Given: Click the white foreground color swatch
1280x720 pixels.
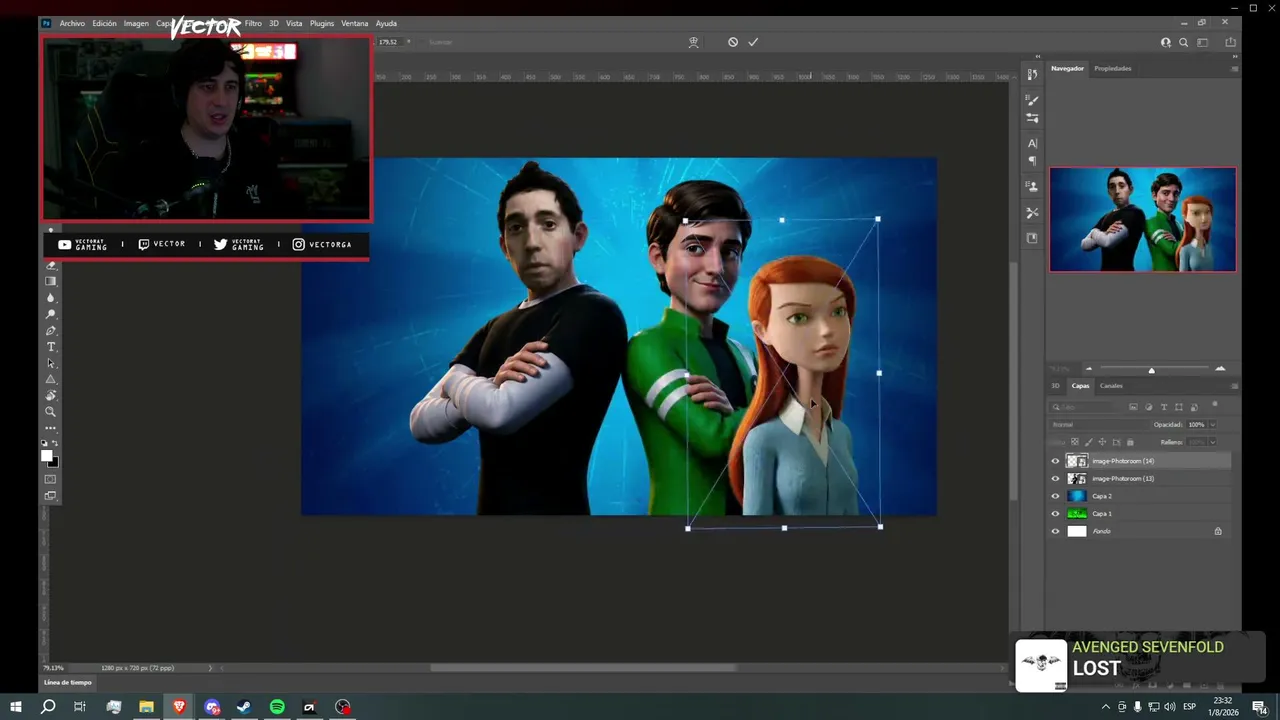Looking at the screenshot, I should (46, 455).
